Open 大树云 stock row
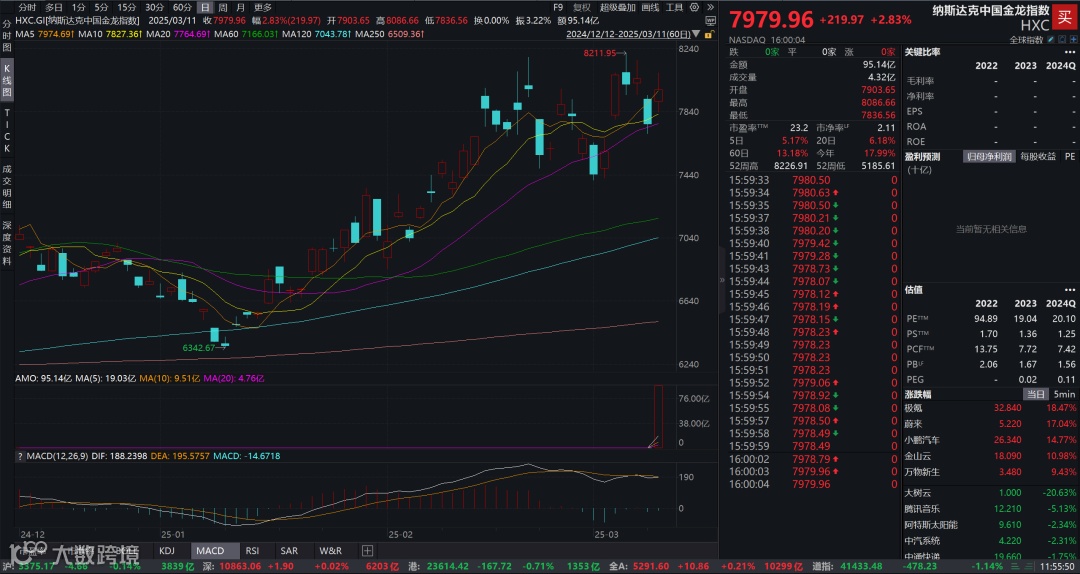1080x574 pixels. 990,493
